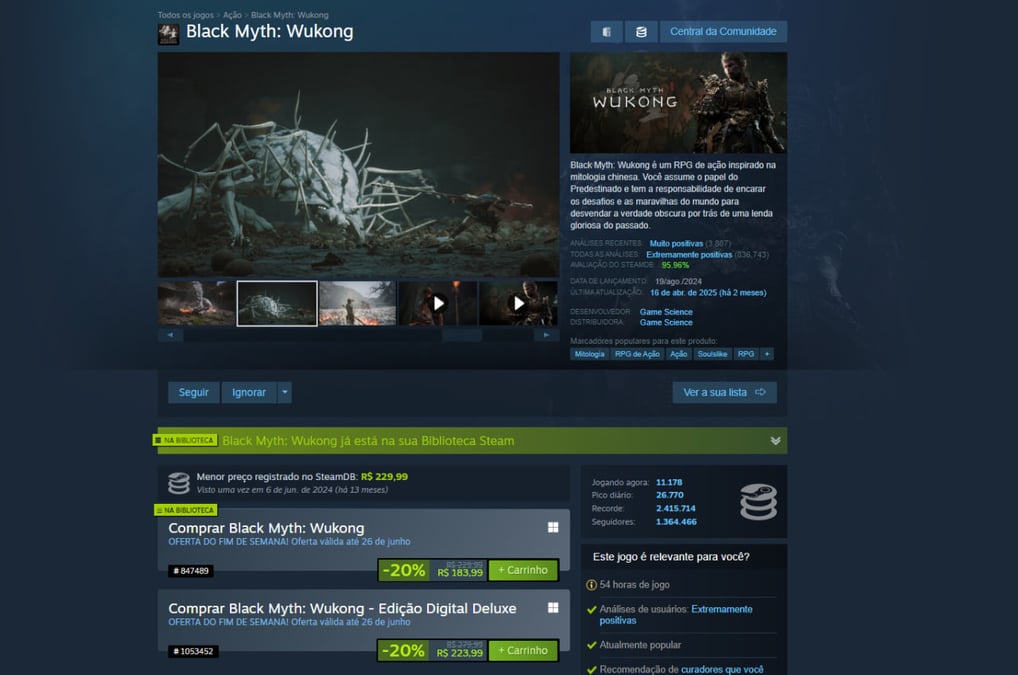The image size is (1018, 675).
Task: Click the Wukong header capsule image
Action: tap(678, 103)
